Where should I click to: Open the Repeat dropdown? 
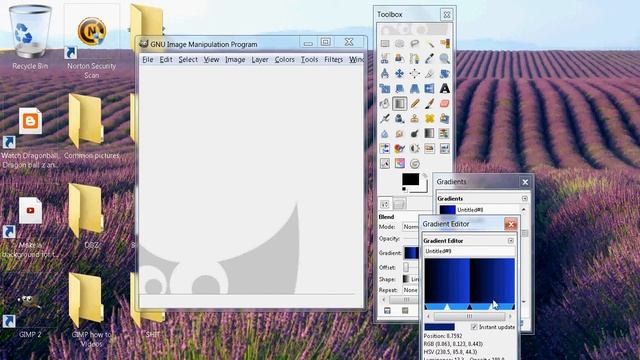pos(410,290)
